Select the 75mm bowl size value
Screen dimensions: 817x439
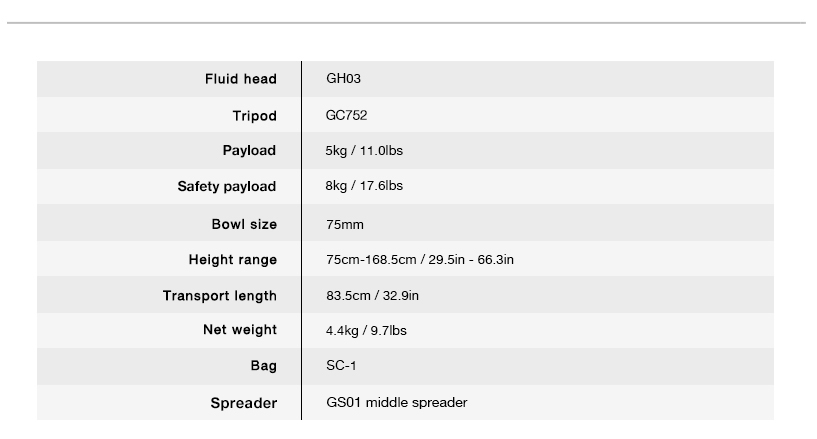[345, 224]
